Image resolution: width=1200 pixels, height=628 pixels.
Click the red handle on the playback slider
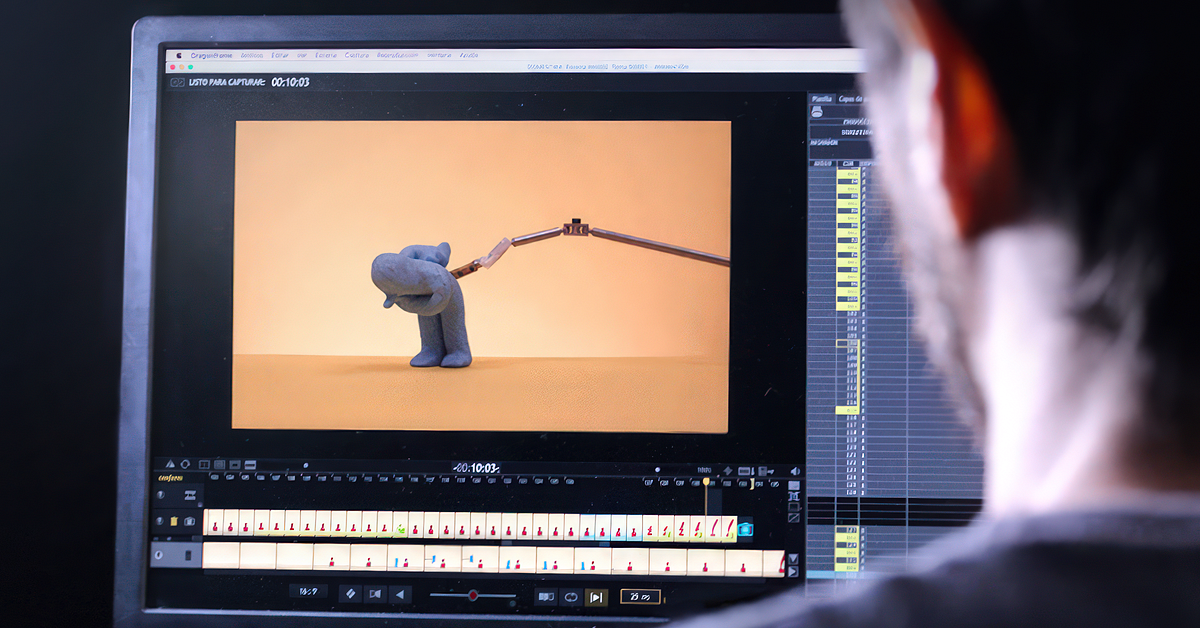(x=473, y=595)
